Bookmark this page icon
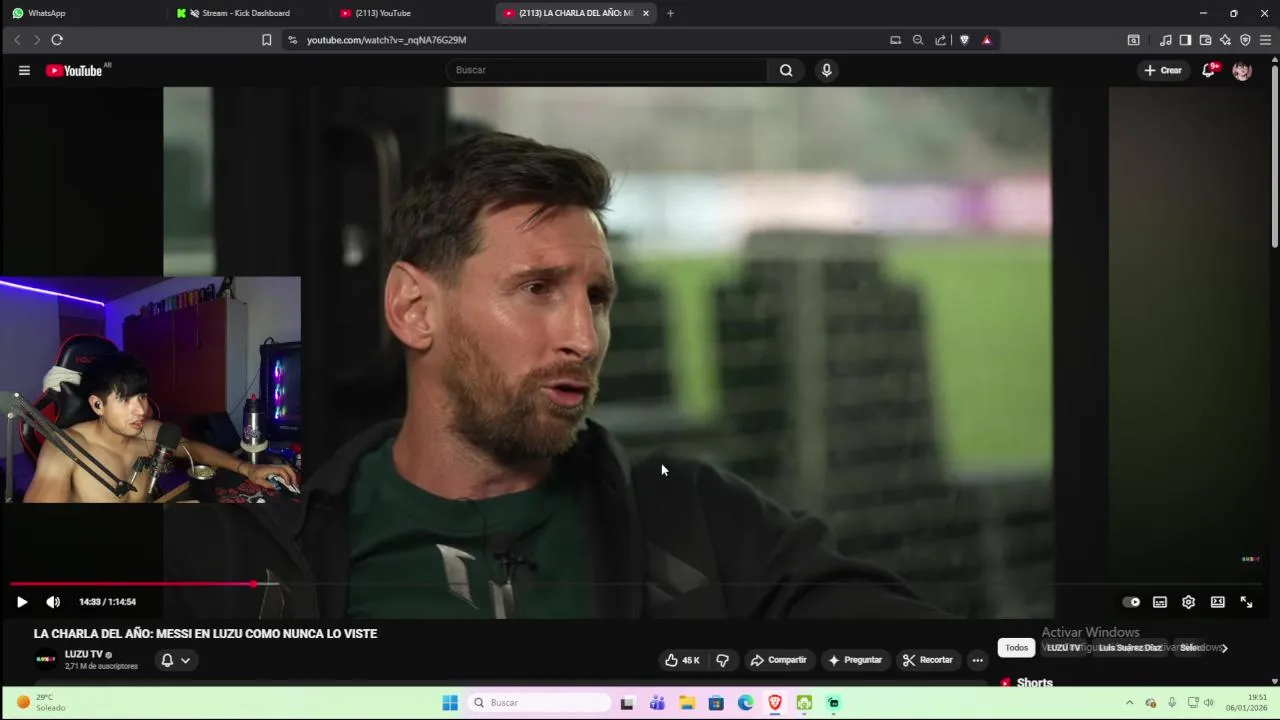 267,40
